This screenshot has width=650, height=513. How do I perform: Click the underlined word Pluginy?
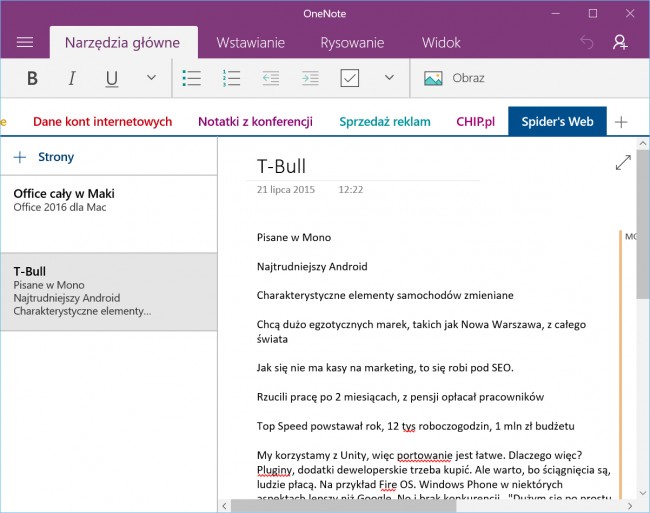(x=275, y=470)
